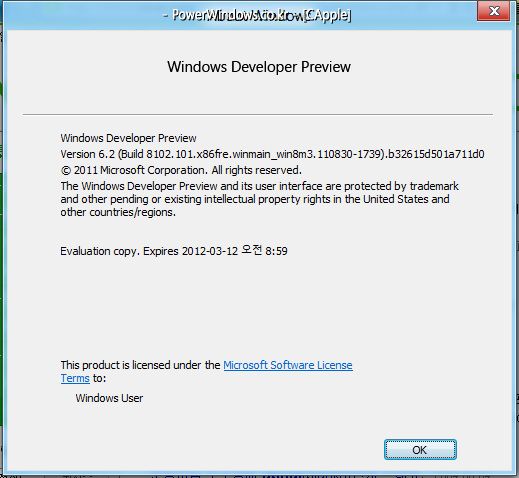
Task: Click the Version 6.2 build number line
Action: [272, 154]
